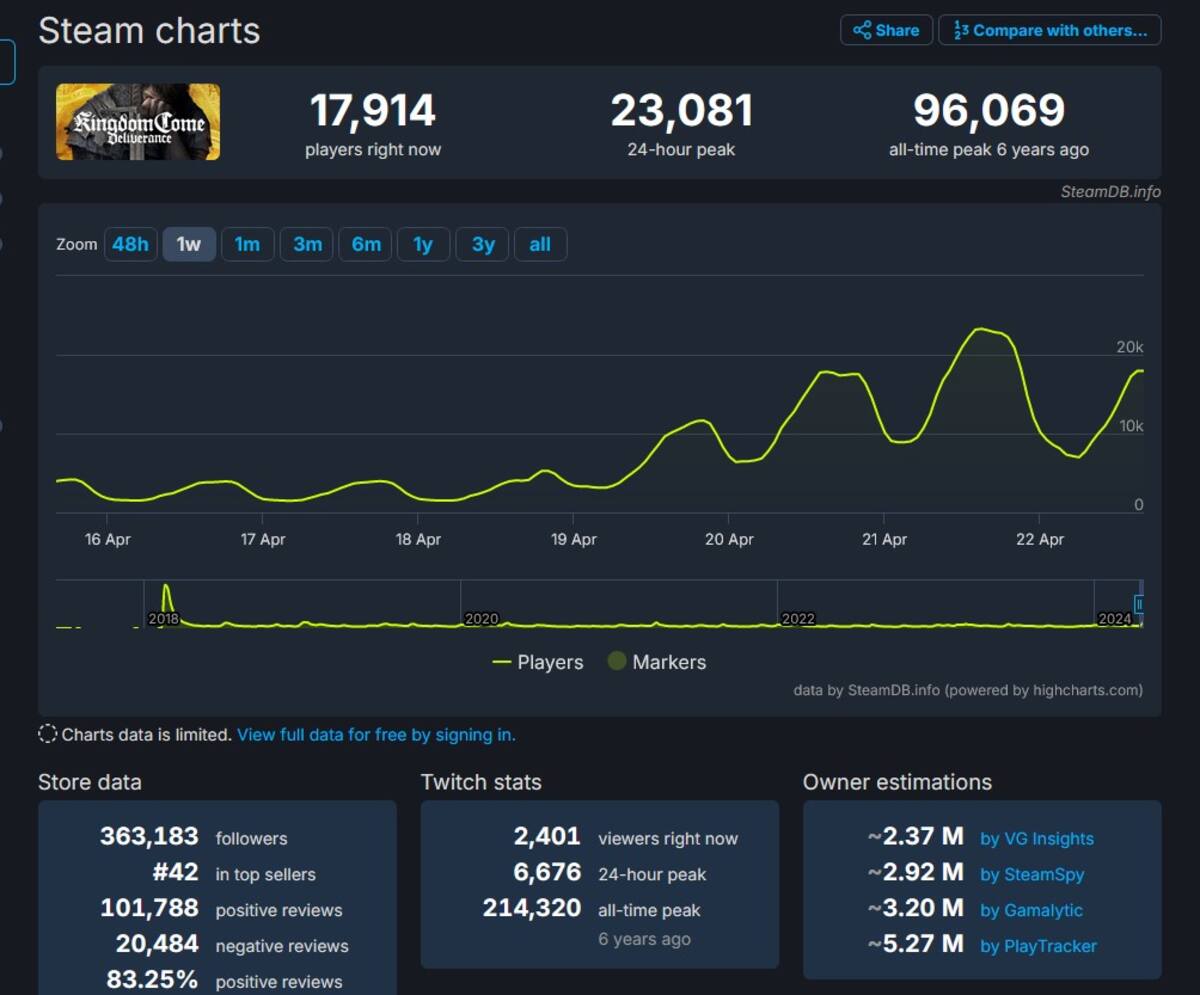Open VG Insights owner estimate link
1200x995 pixels.
pos(1037,839)
